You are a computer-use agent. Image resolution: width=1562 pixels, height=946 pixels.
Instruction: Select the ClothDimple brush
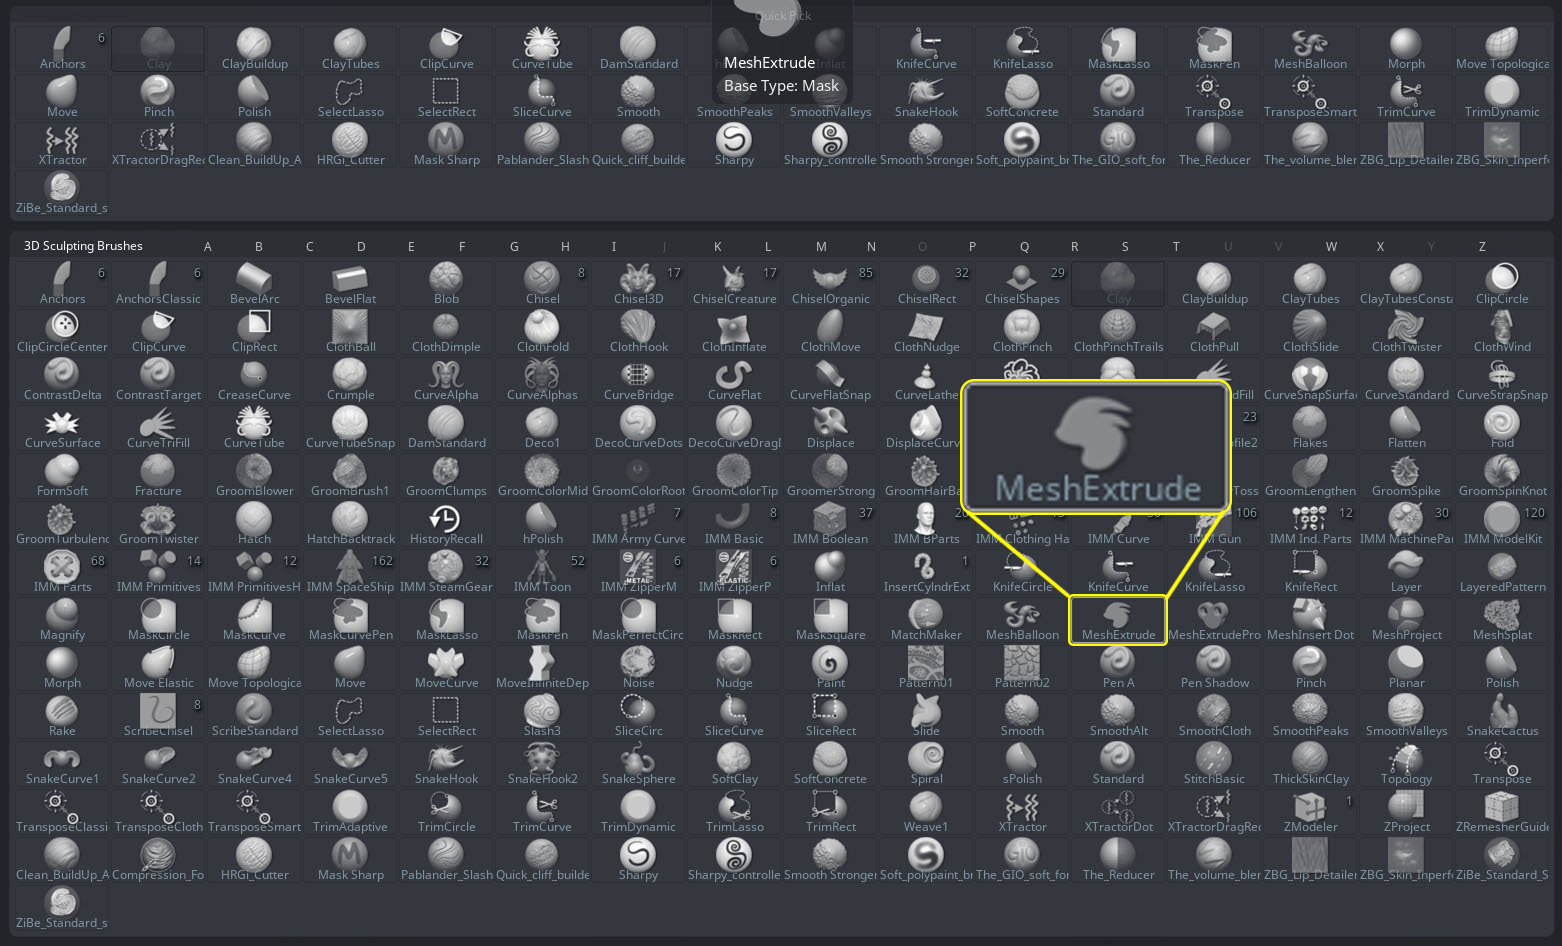tap(446, 333)
